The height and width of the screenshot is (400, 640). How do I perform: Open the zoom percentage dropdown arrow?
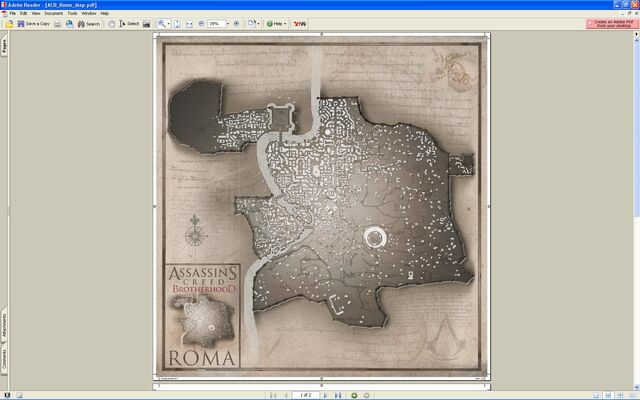pyautogui.click(x=228, y=24)
